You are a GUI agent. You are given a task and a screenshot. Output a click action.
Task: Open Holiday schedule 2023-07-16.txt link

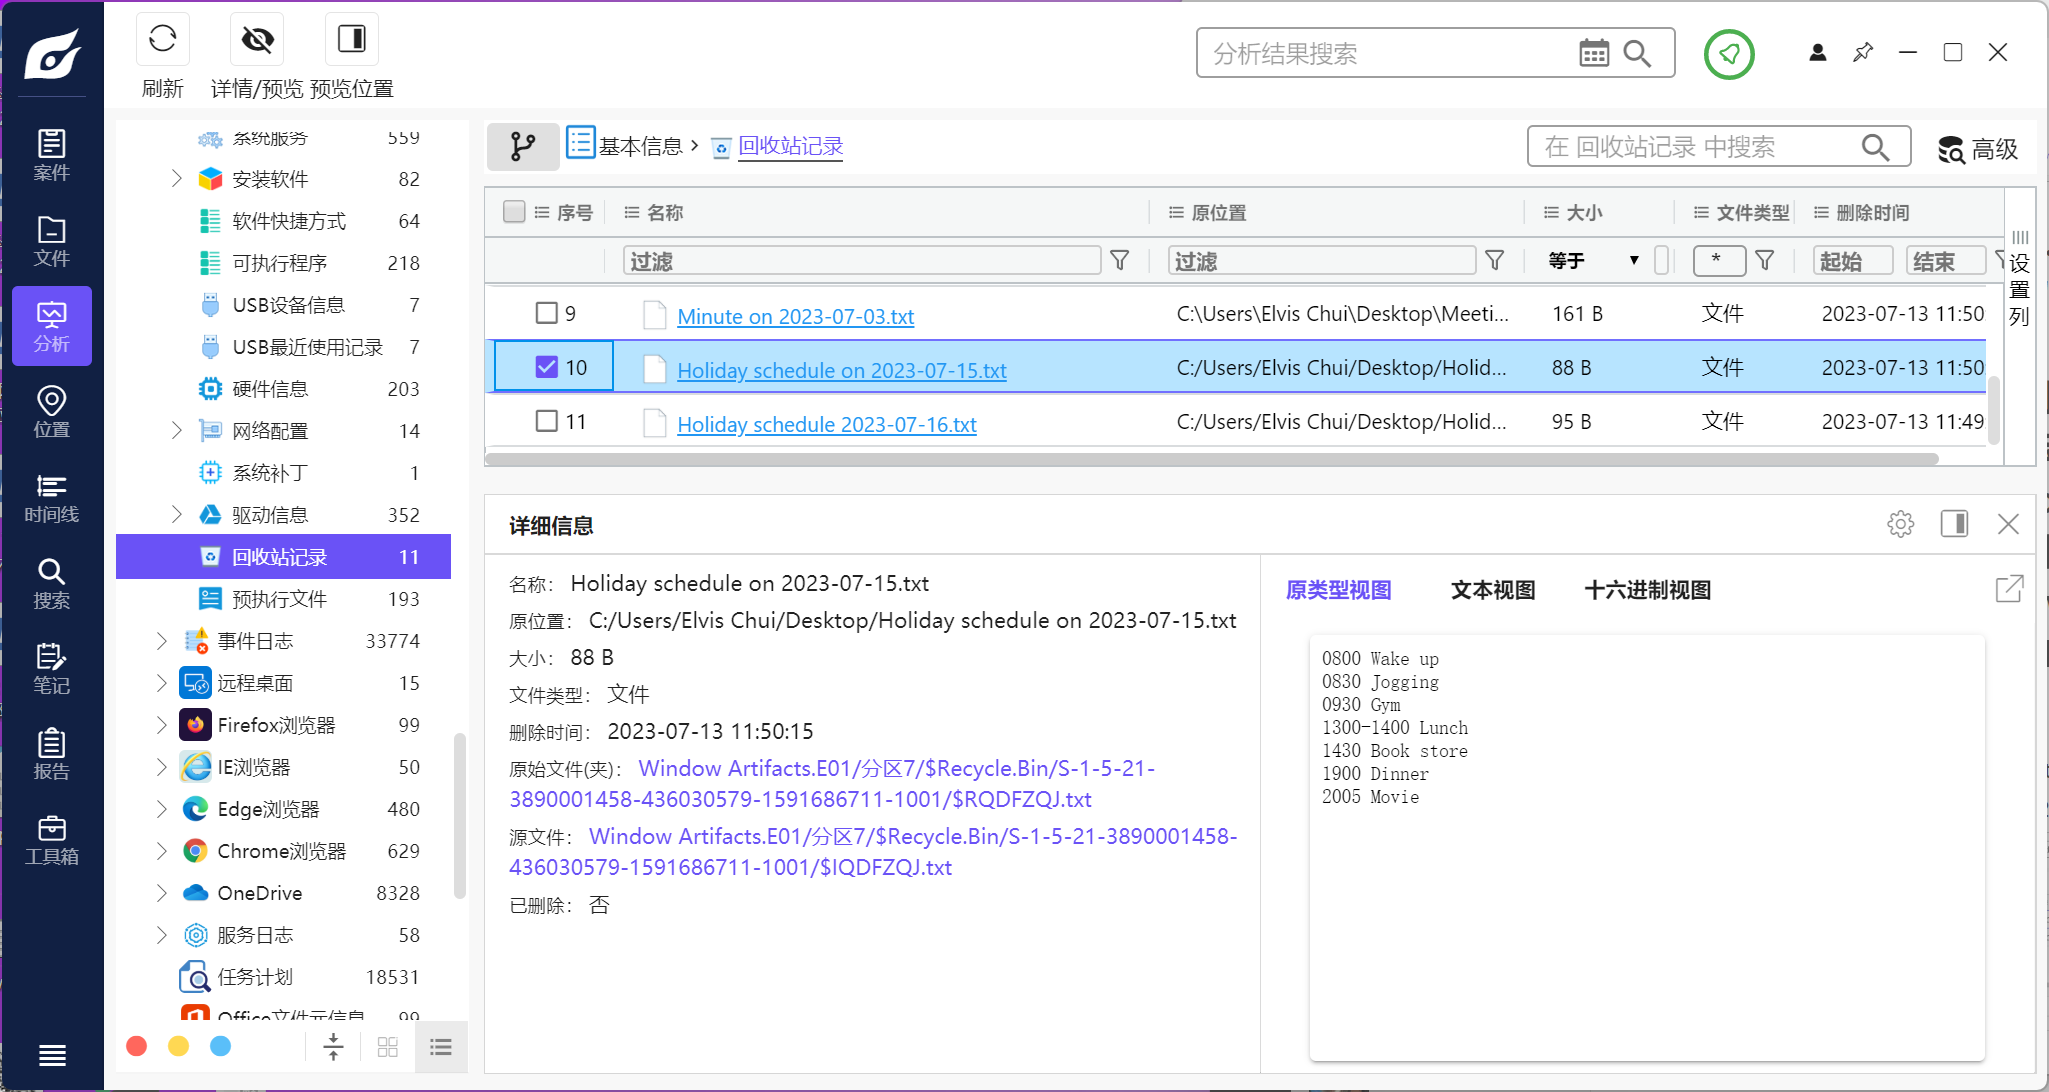tap(826, 424)
